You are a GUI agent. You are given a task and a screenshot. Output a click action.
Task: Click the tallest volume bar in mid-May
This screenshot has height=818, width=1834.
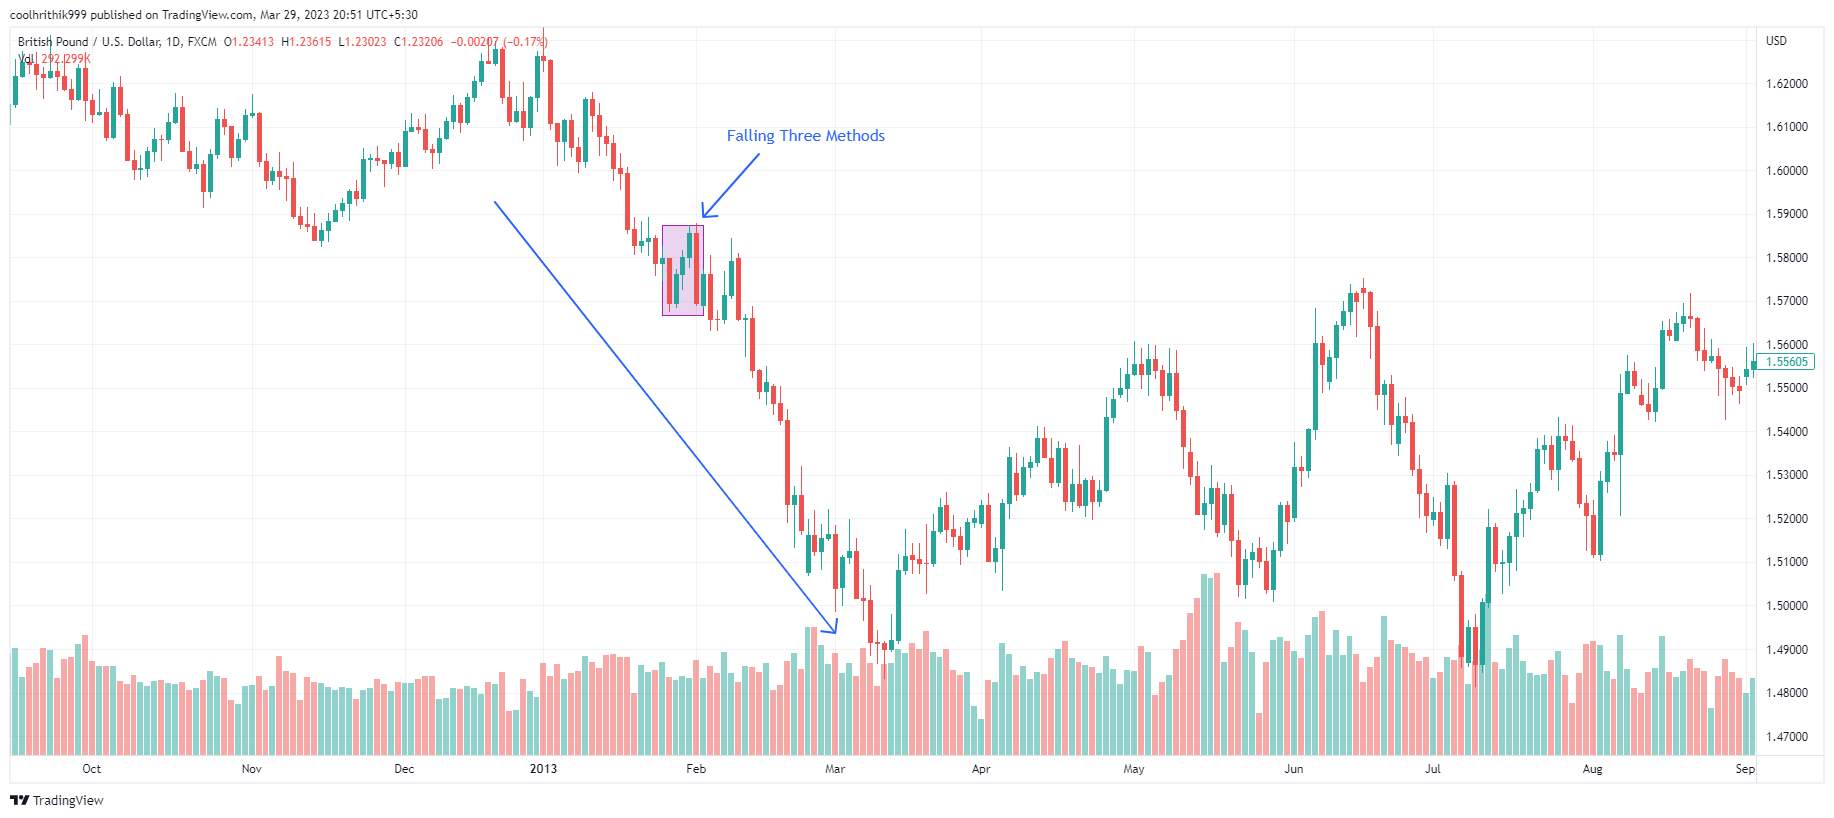pos(1217,664)
